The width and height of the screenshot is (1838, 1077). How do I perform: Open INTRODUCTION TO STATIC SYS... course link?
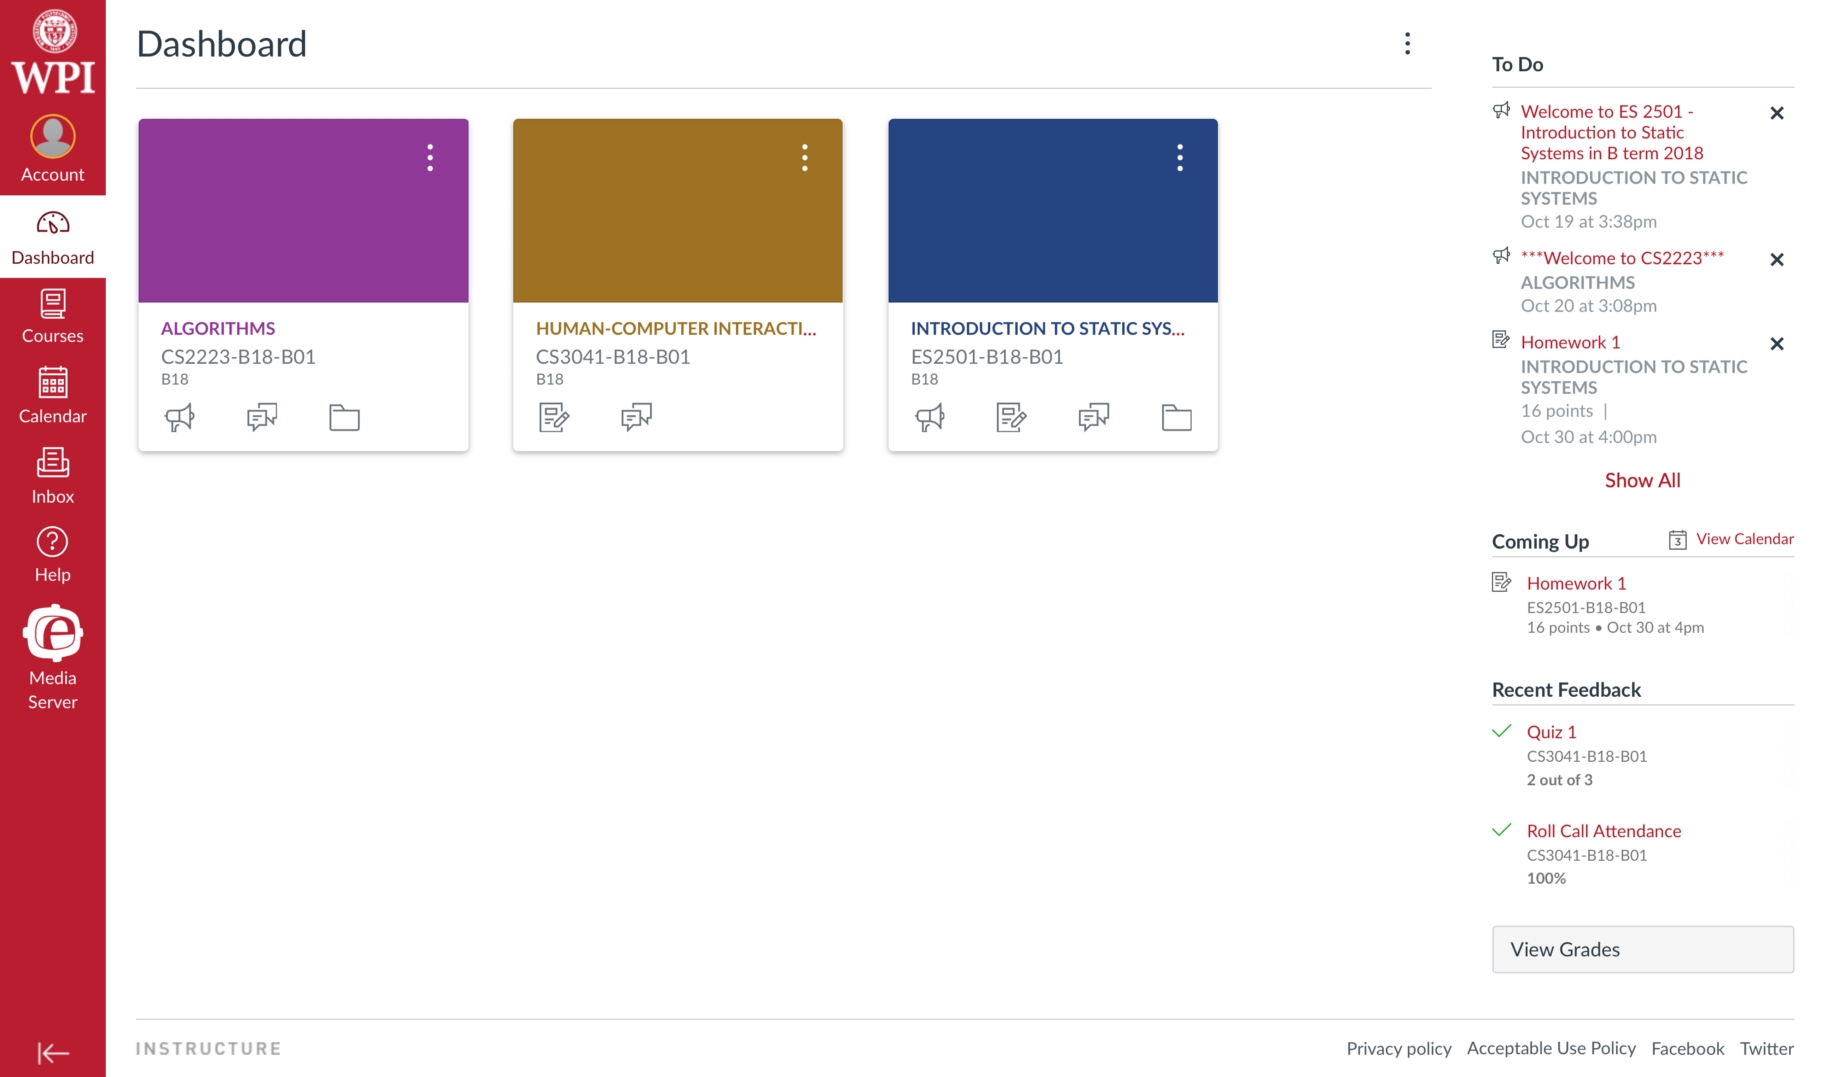point(1047,328)
